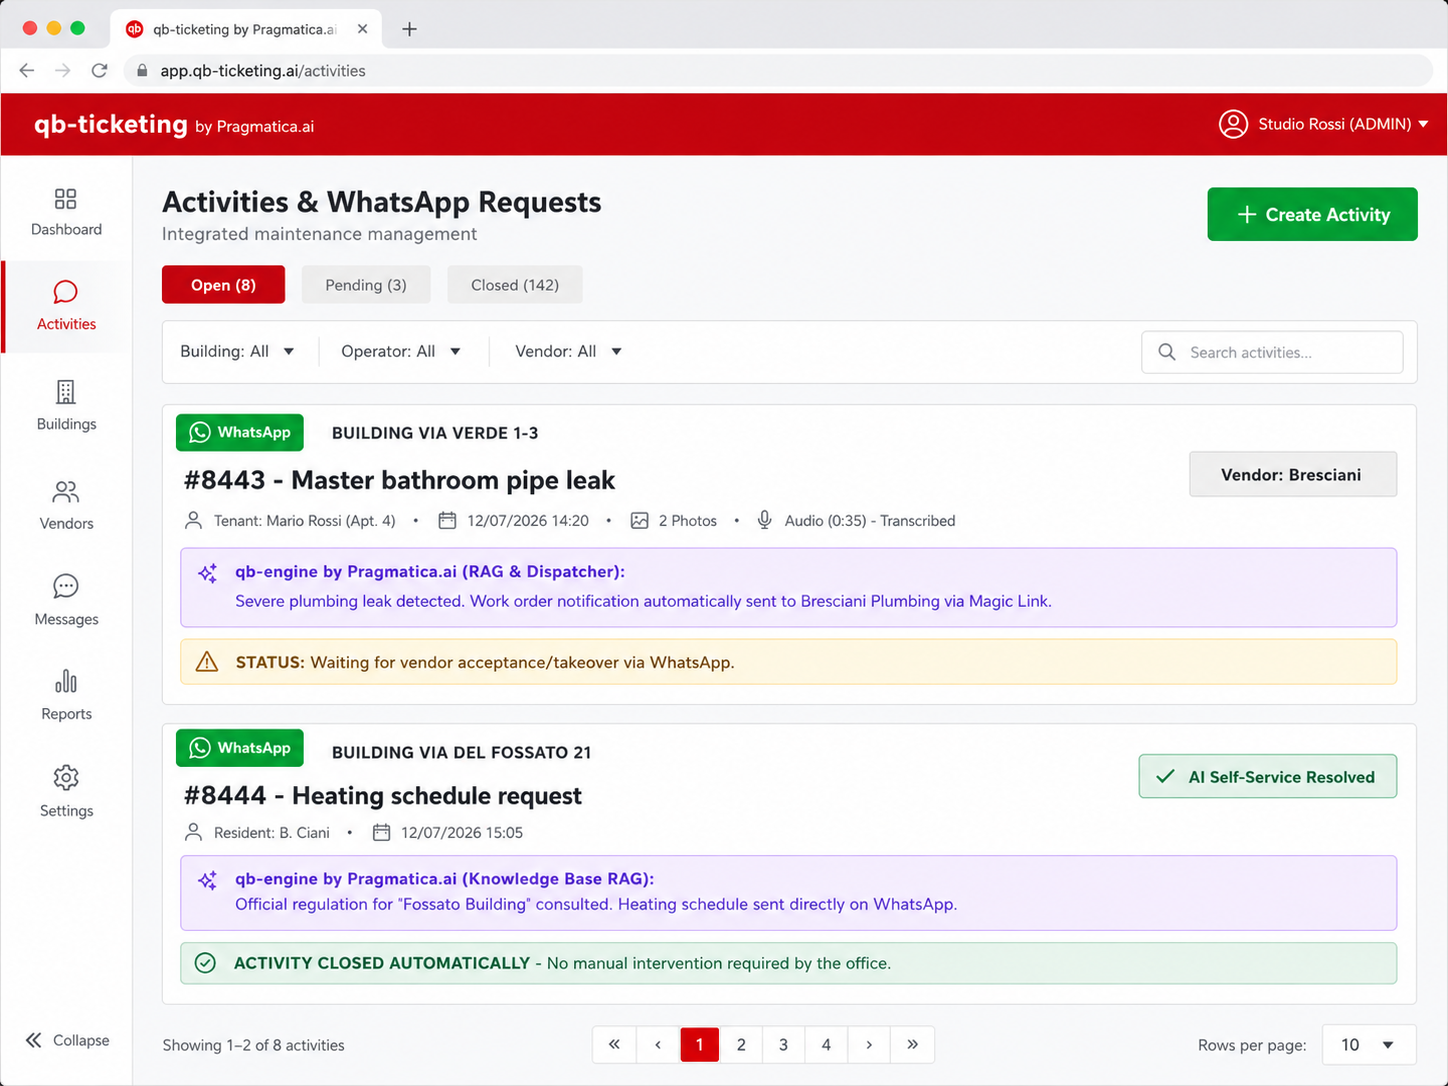Click the photos image icon on #8443
The image size is (1448, 1086).
[x=639, y=520]
